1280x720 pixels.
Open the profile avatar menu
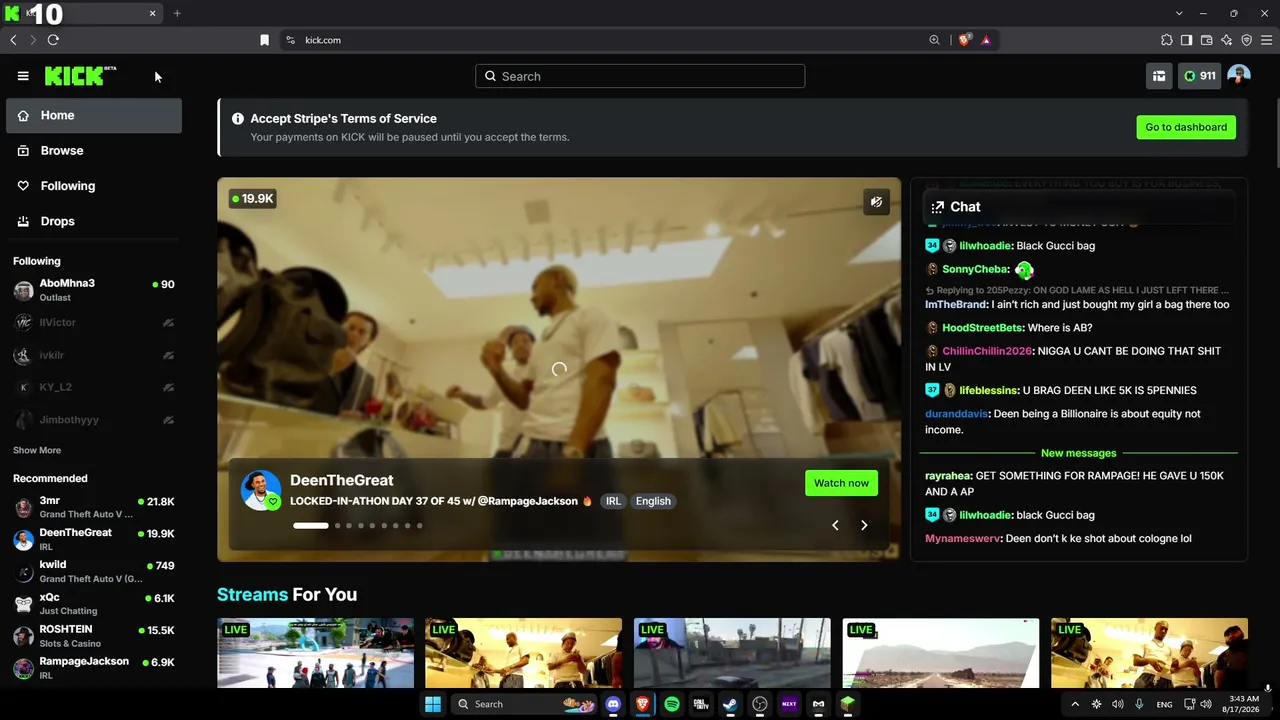pos(1238,76)
